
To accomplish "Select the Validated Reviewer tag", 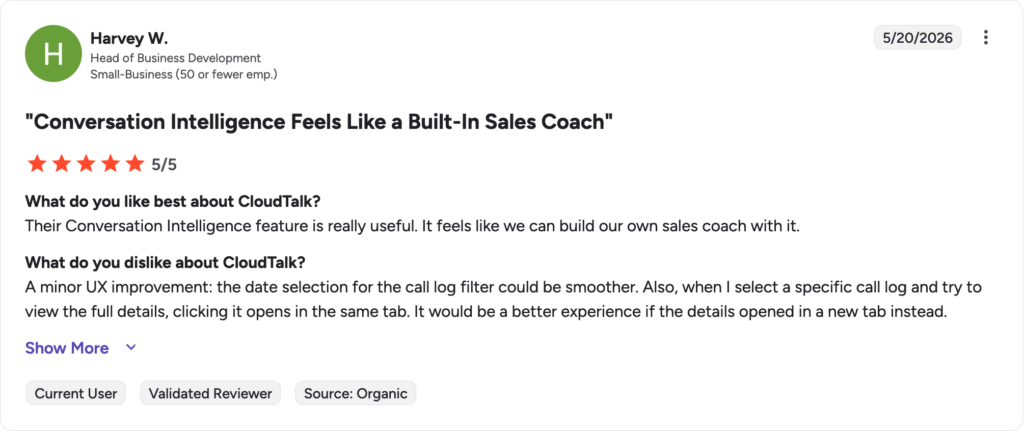I will [210, 393].
